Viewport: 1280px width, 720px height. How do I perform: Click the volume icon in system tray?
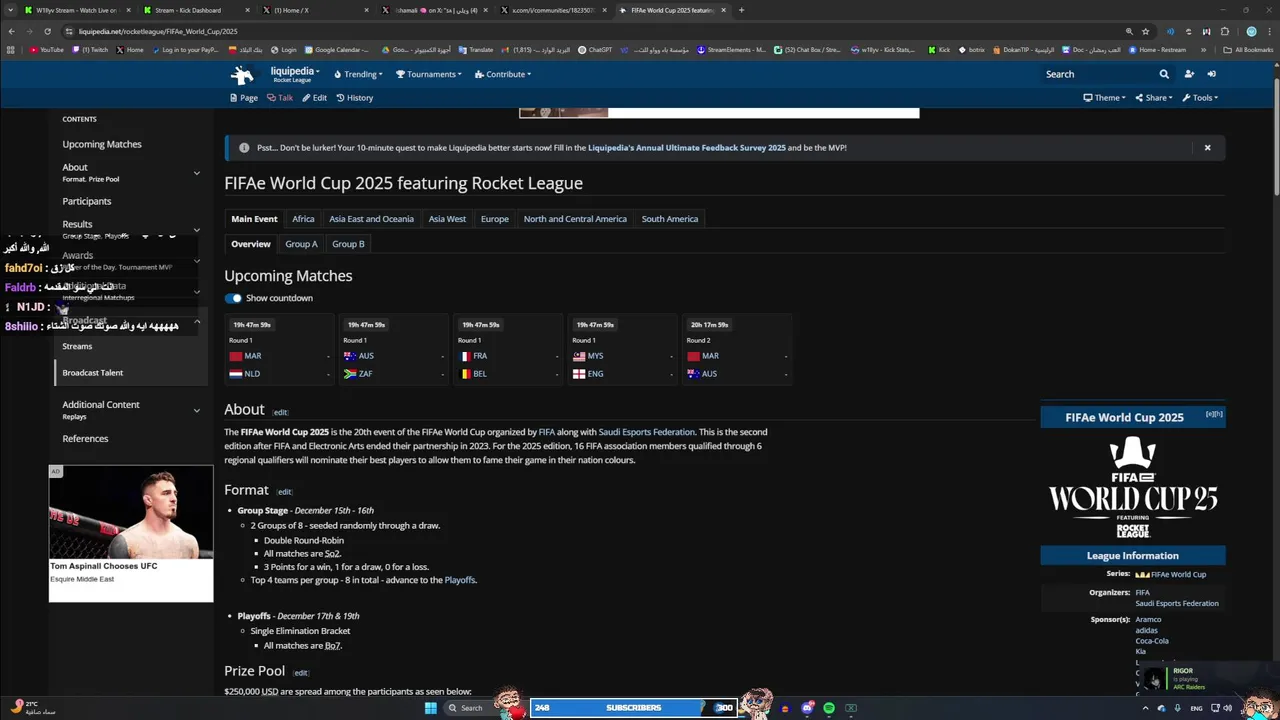[1228, 708]
